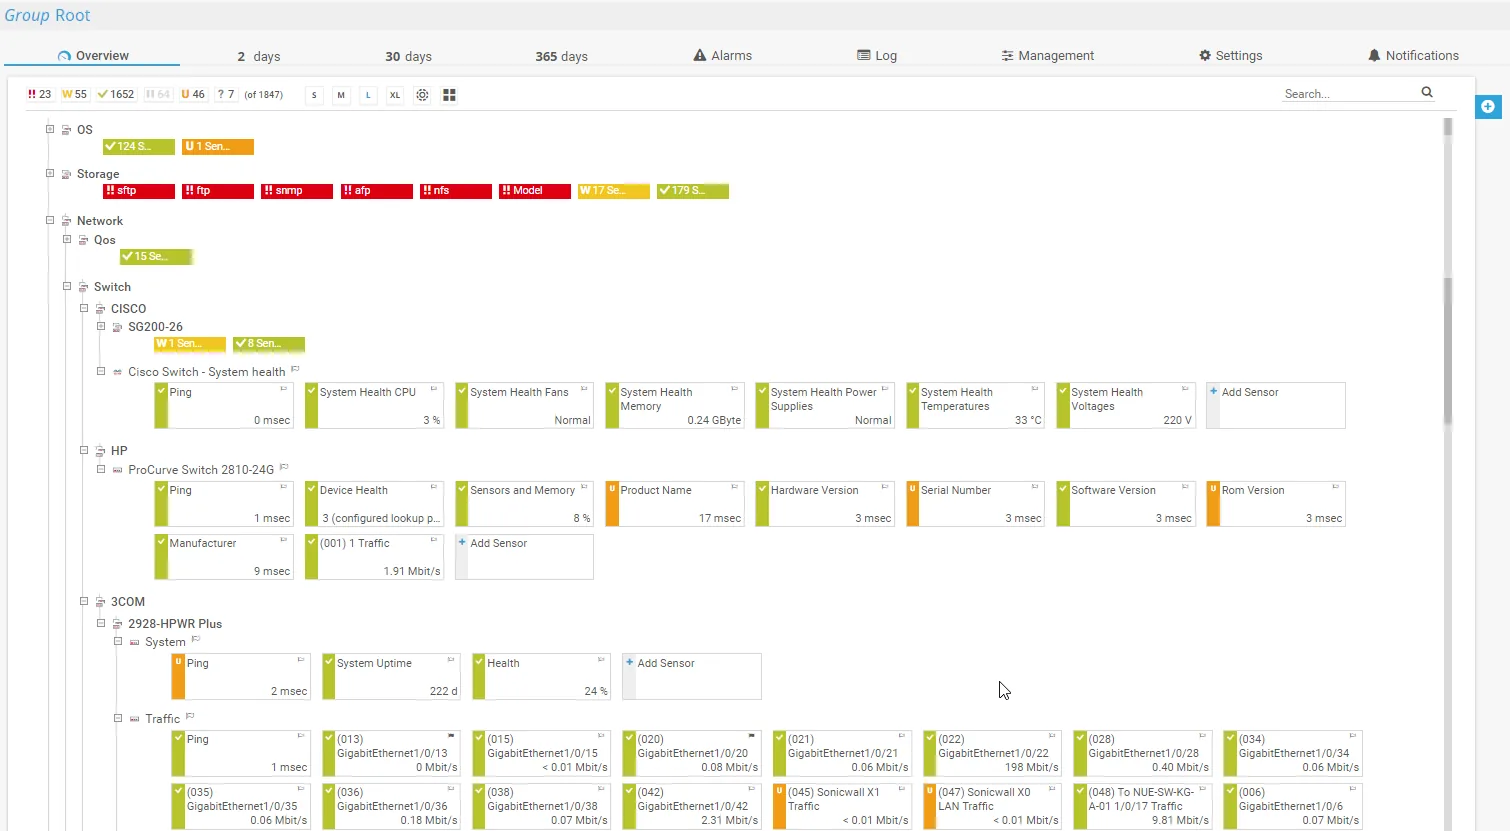Click the flag icon next to Traffic device
Screen dimensions: 1510x831
pyautogui.click(x=190, y=717)
